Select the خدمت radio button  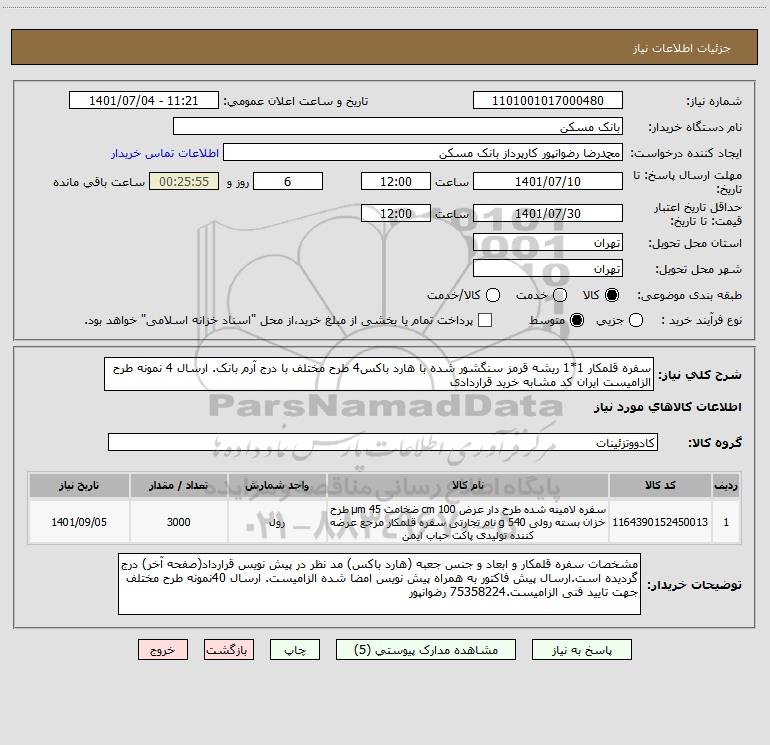coord(560,295)
